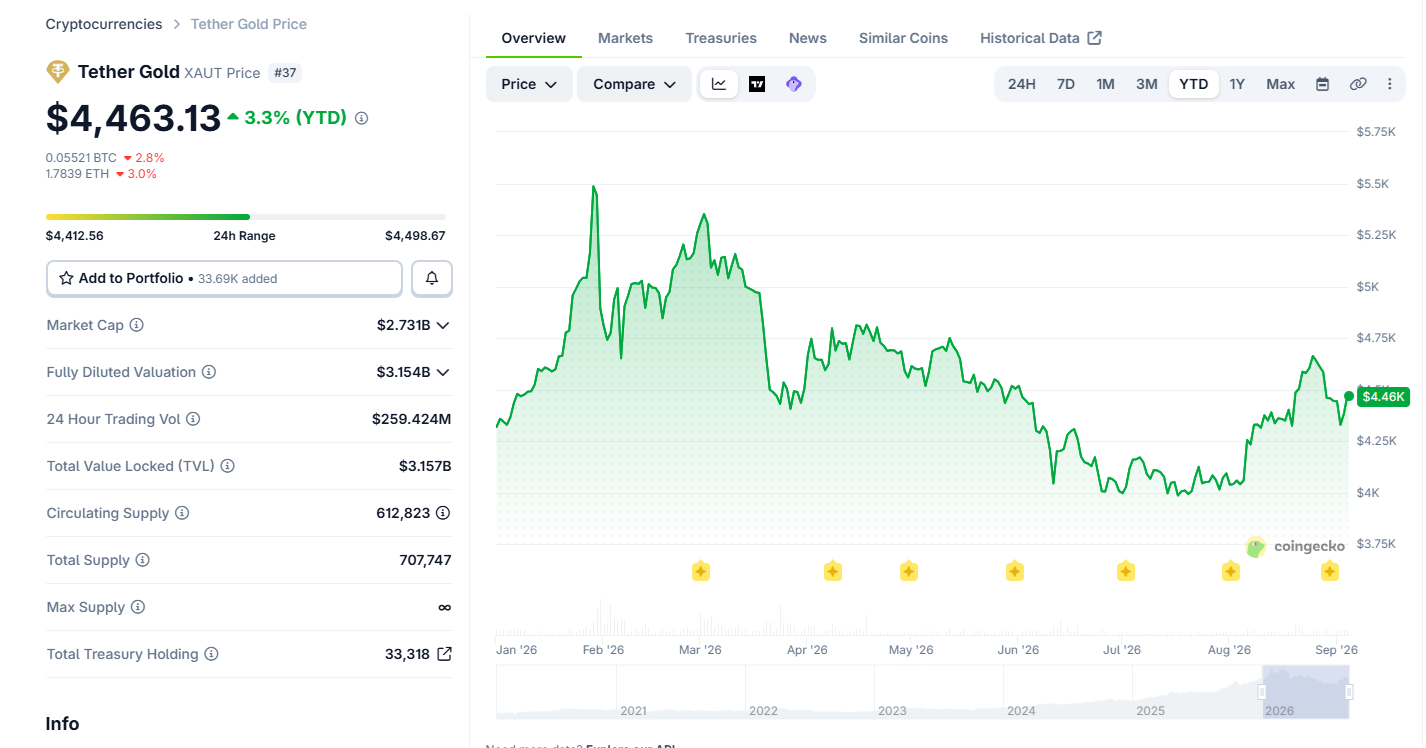This screenshot has height=748, width=1426.
Task: Click 24 Hour Trading Vol info icon
Action: [193, 419]
